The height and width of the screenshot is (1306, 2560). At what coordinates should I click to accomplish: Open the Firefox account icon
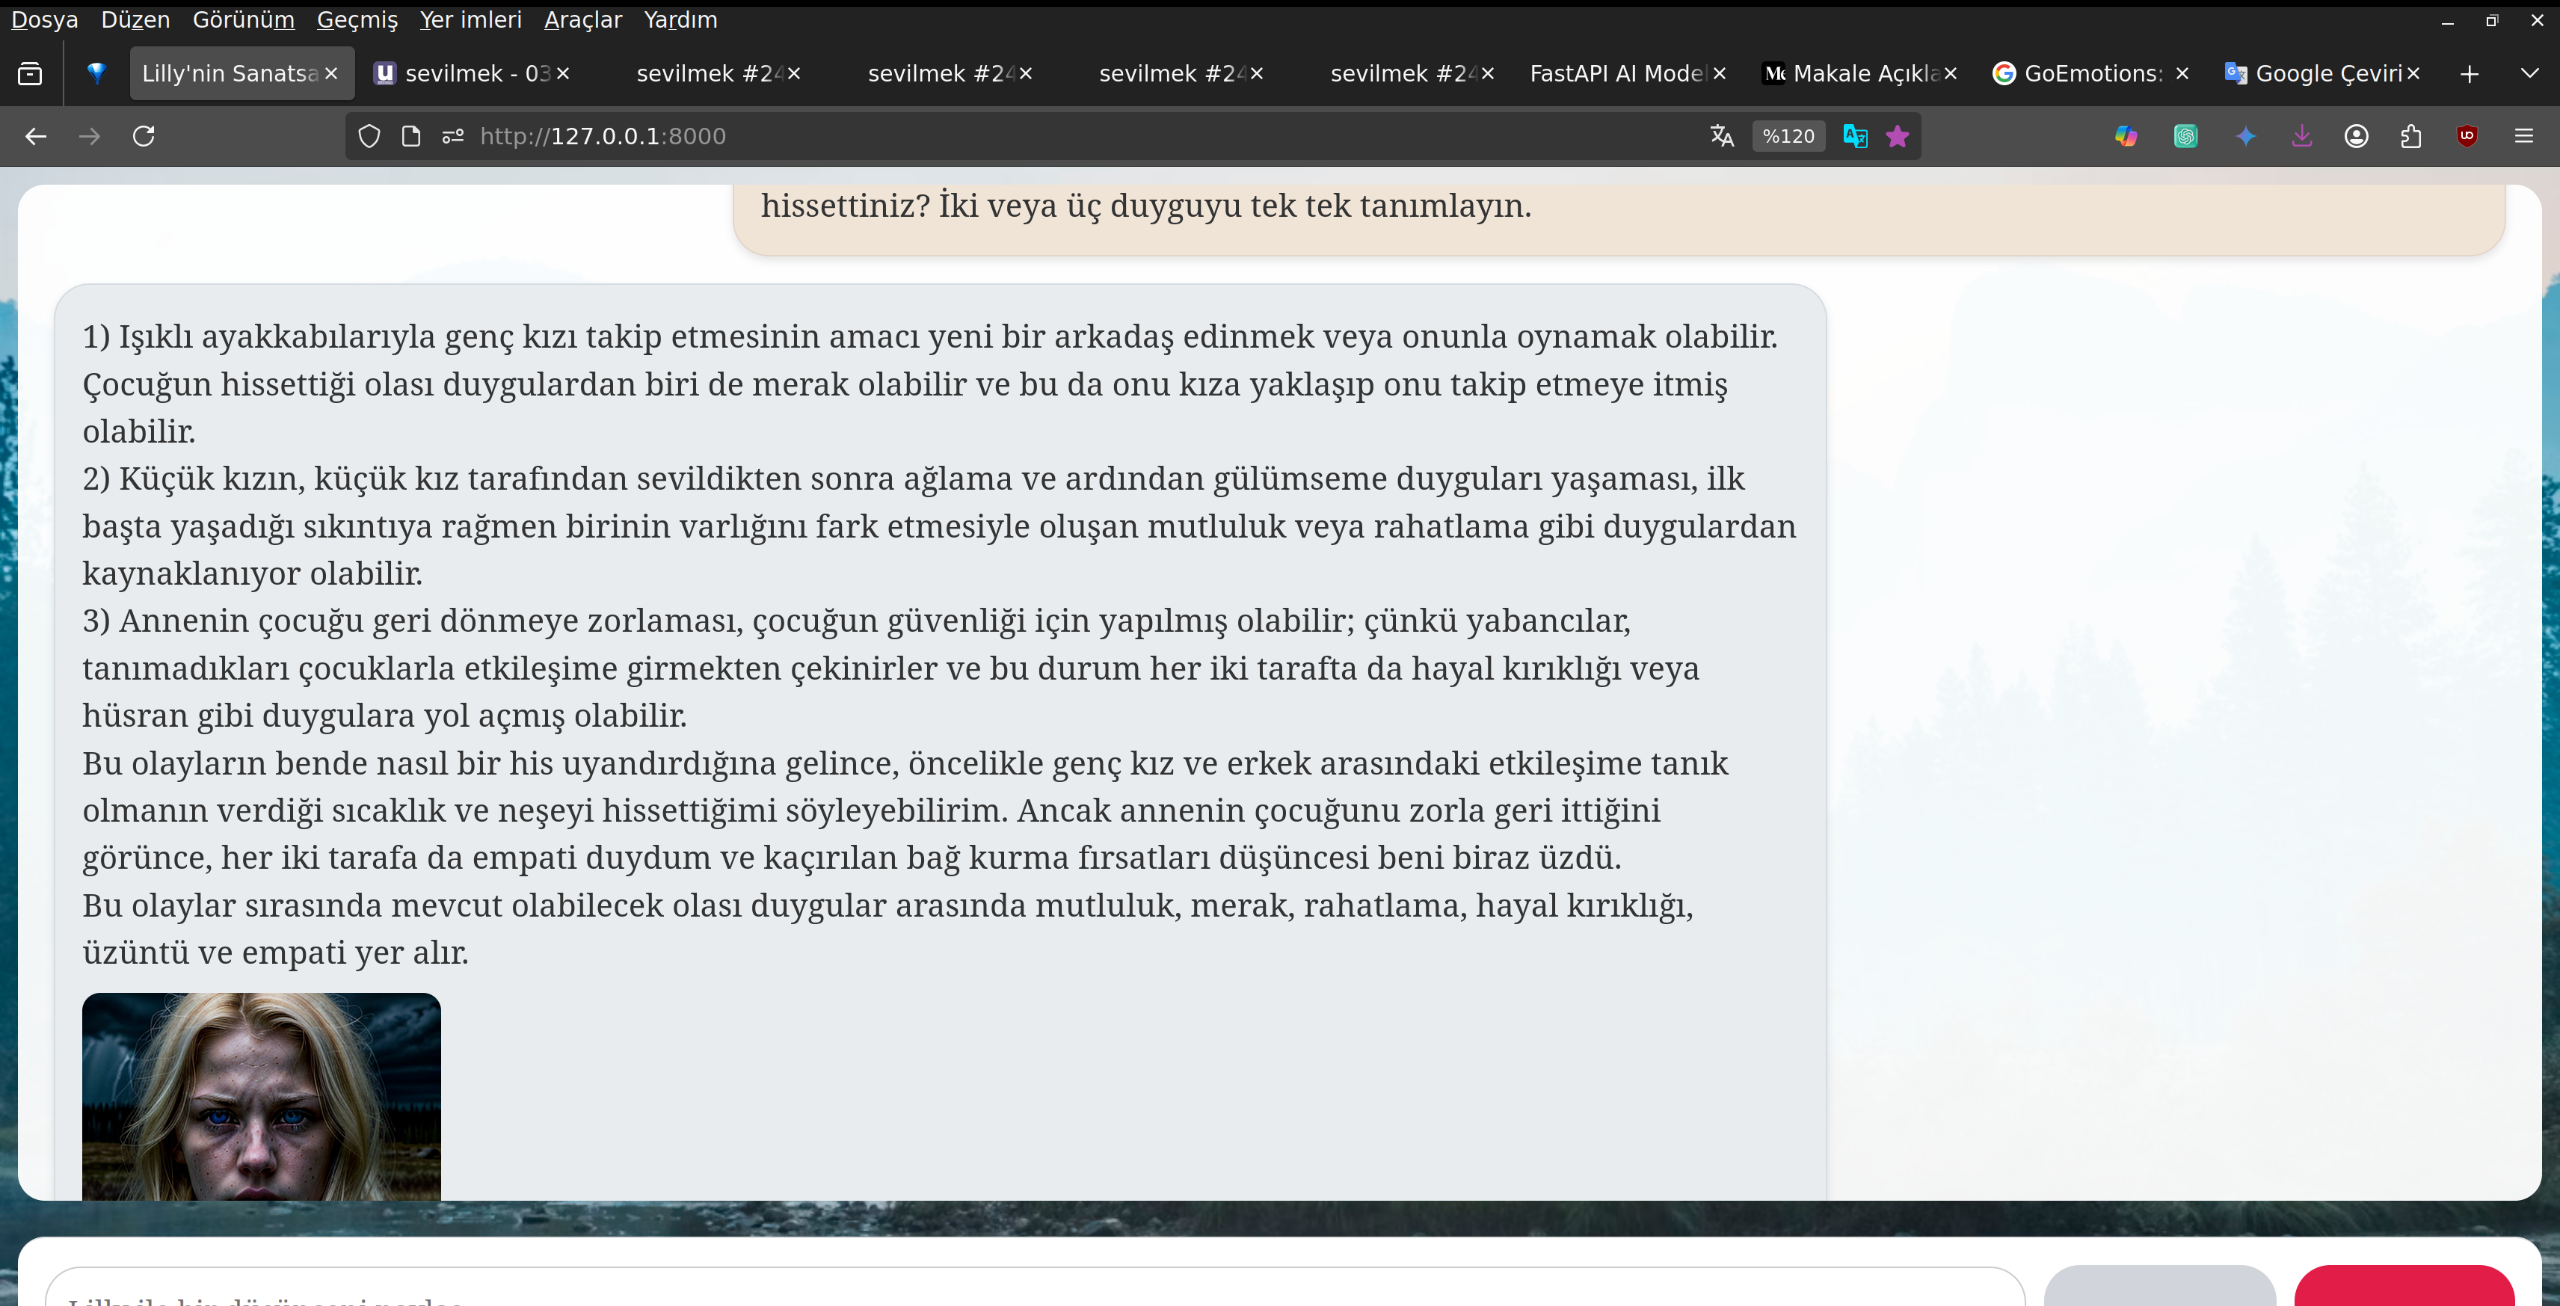(2356, 136)
